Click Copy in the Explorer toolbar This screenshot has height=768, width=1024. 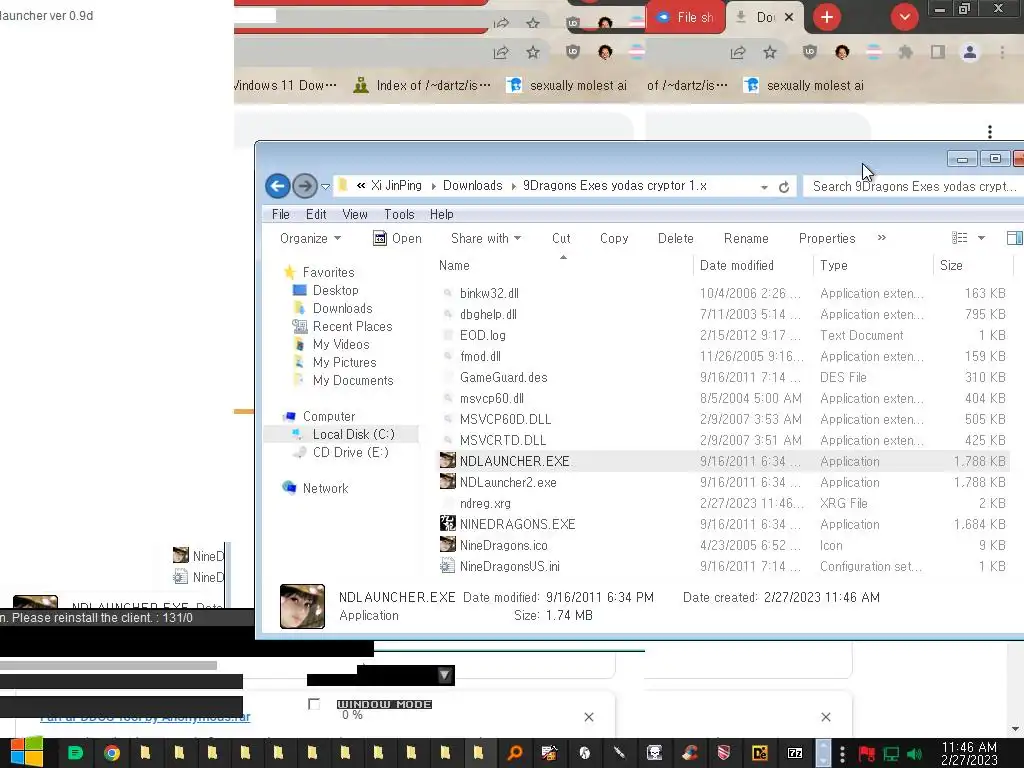tap(614, 238)
